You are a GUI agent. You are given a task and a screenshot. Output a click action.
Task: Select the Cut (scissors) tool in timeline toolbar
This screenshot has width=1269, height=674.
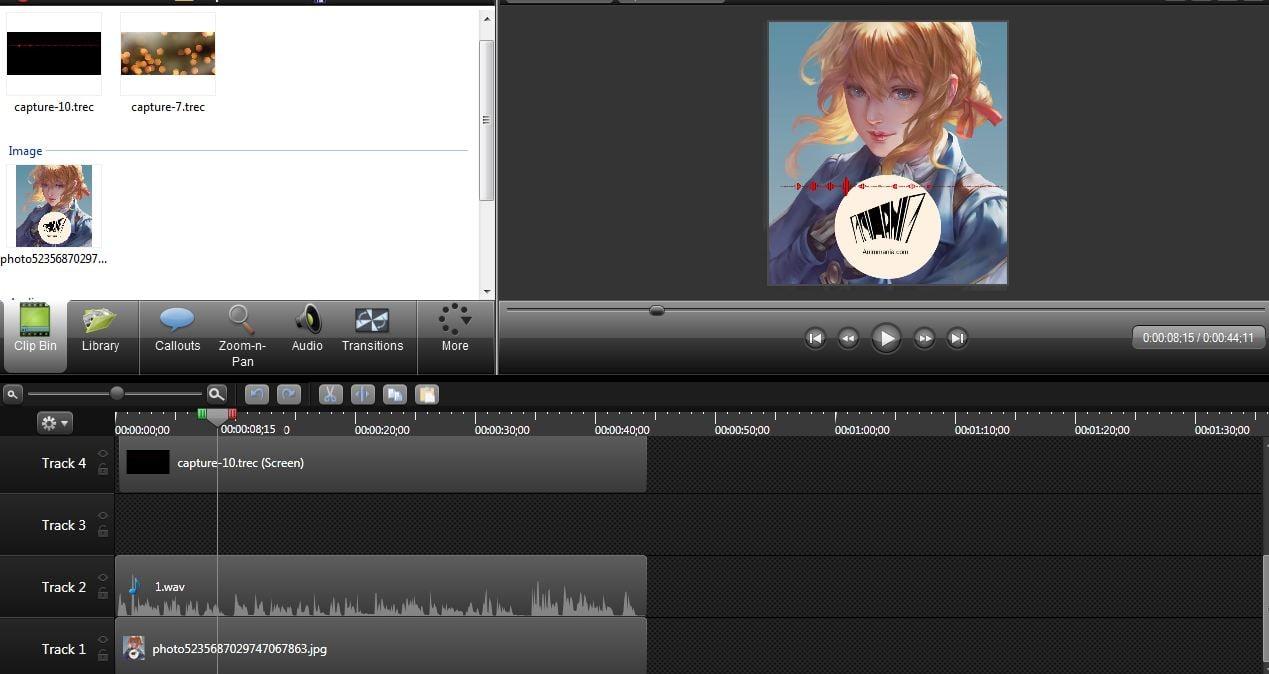330,394
